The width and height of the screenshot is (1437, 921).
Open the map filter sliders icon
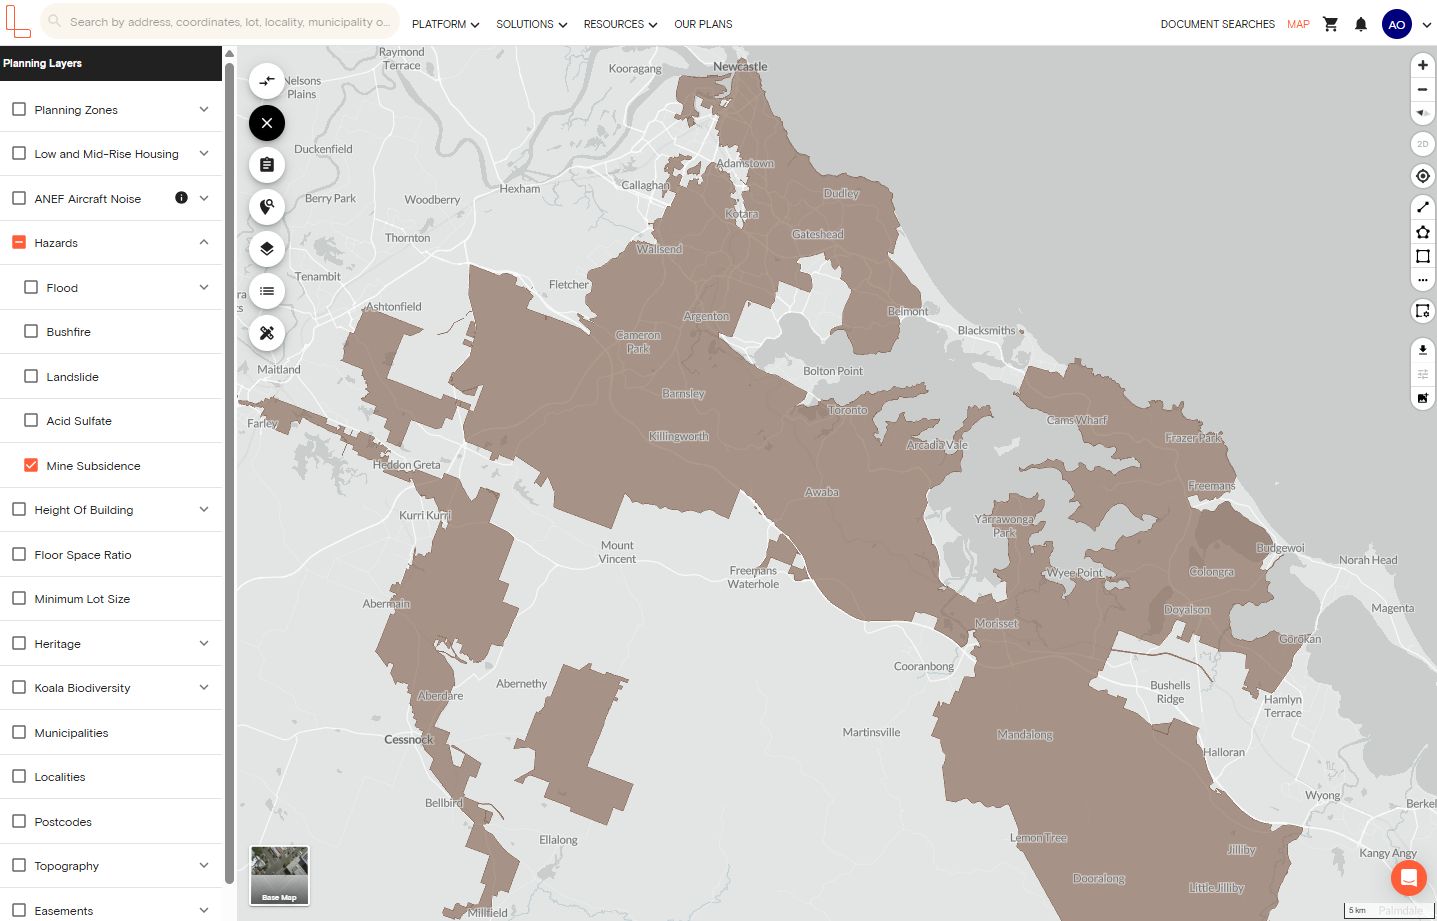1422,374
